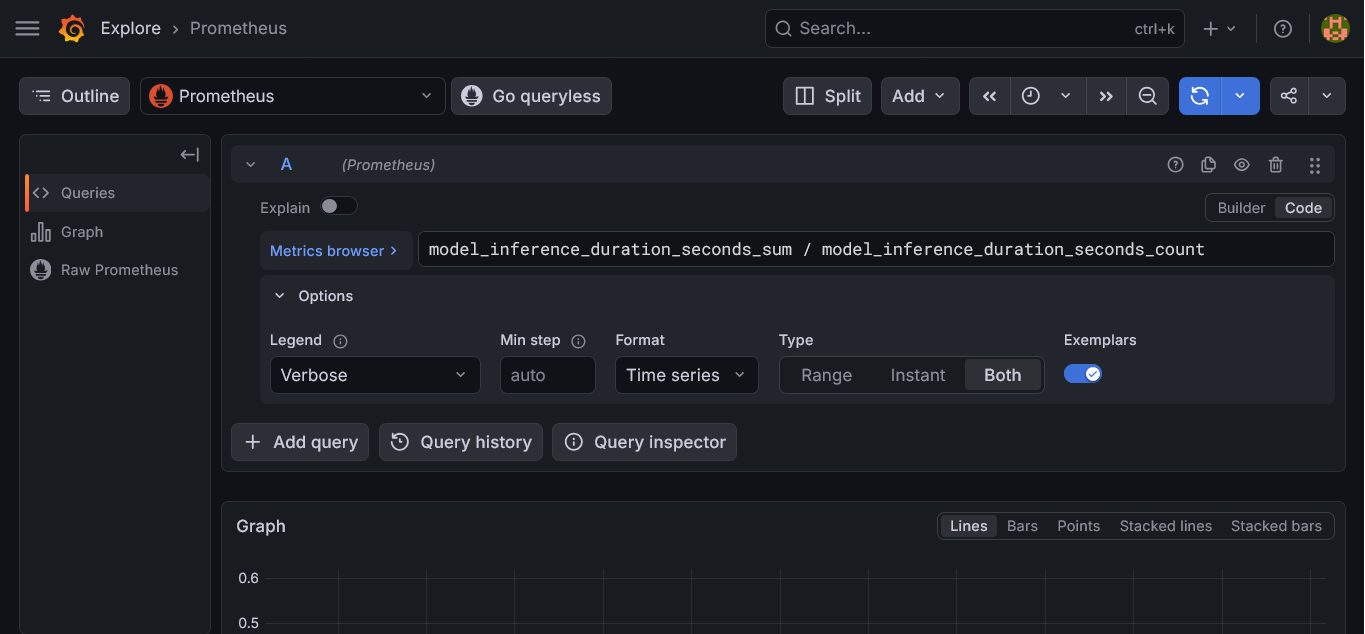Click Legend info icon

pyautogui.click(x=340, y=341)
